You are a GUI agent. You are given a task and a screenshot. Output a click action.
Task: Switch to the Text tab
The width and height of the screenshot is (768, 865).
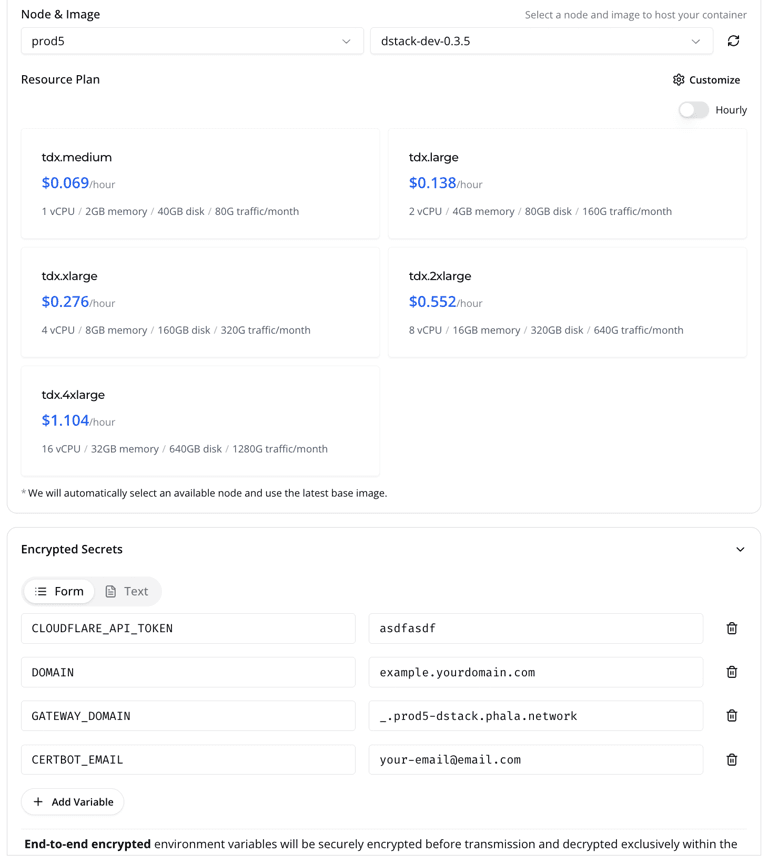coord(127,591)
